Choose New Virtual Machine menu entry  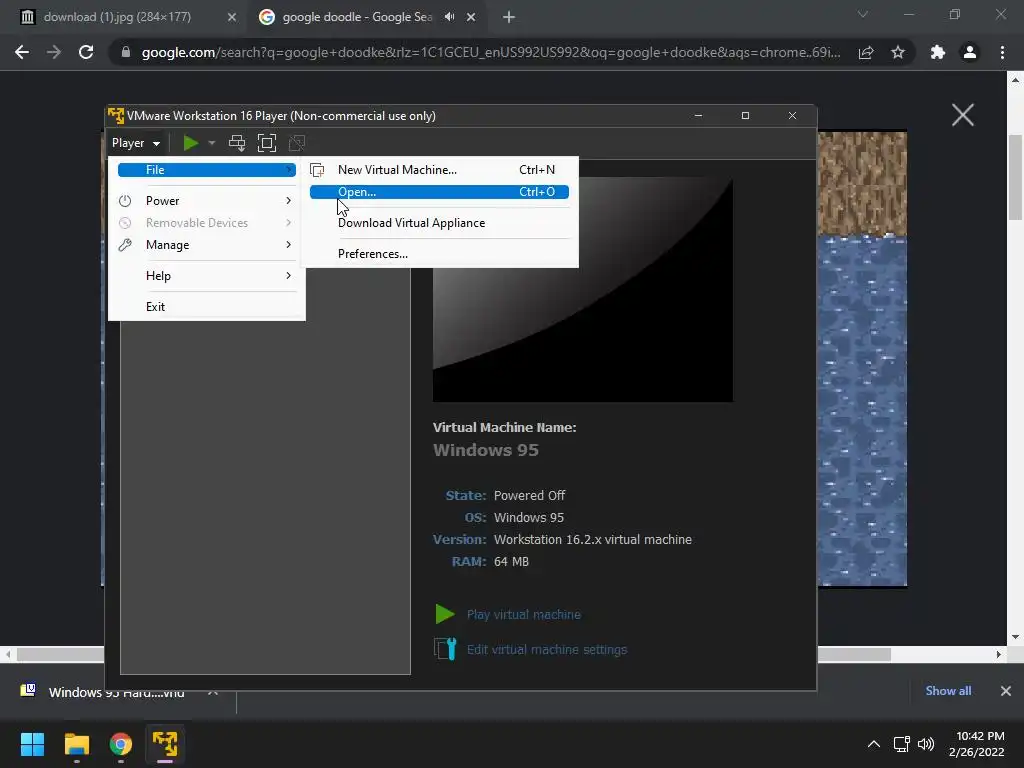[x=440, y=170]
